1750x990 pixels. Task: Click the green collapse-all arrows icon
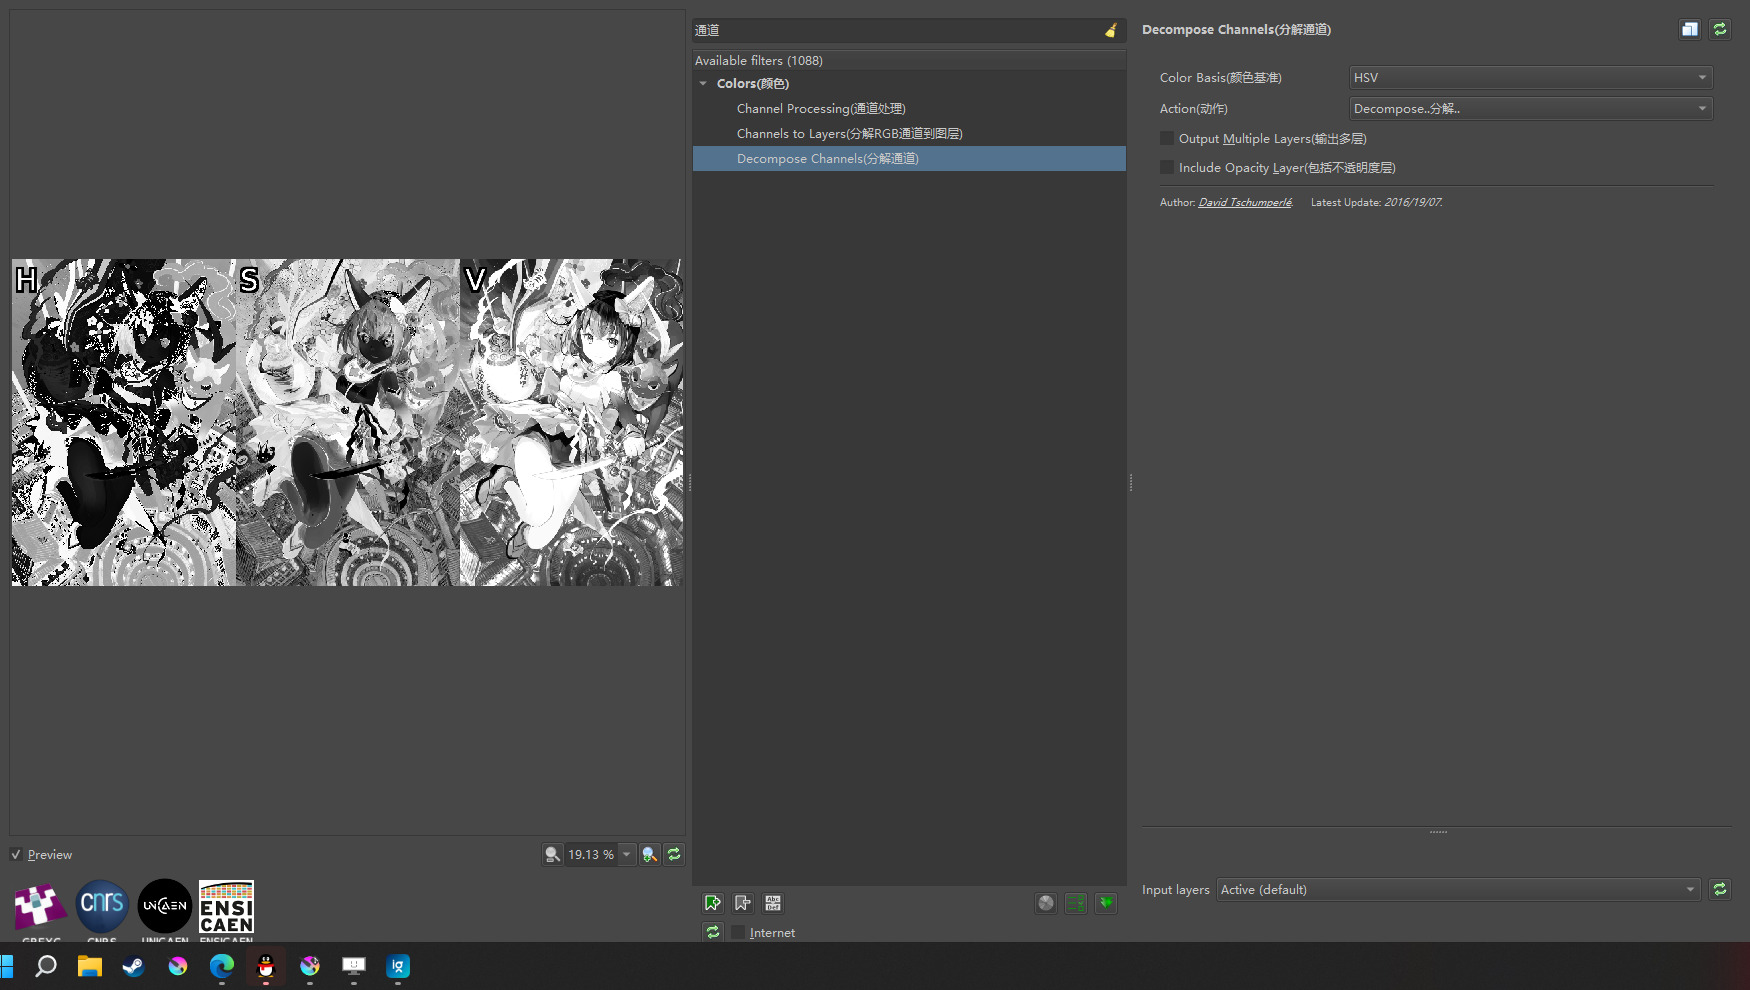(x=1106, y=903)
